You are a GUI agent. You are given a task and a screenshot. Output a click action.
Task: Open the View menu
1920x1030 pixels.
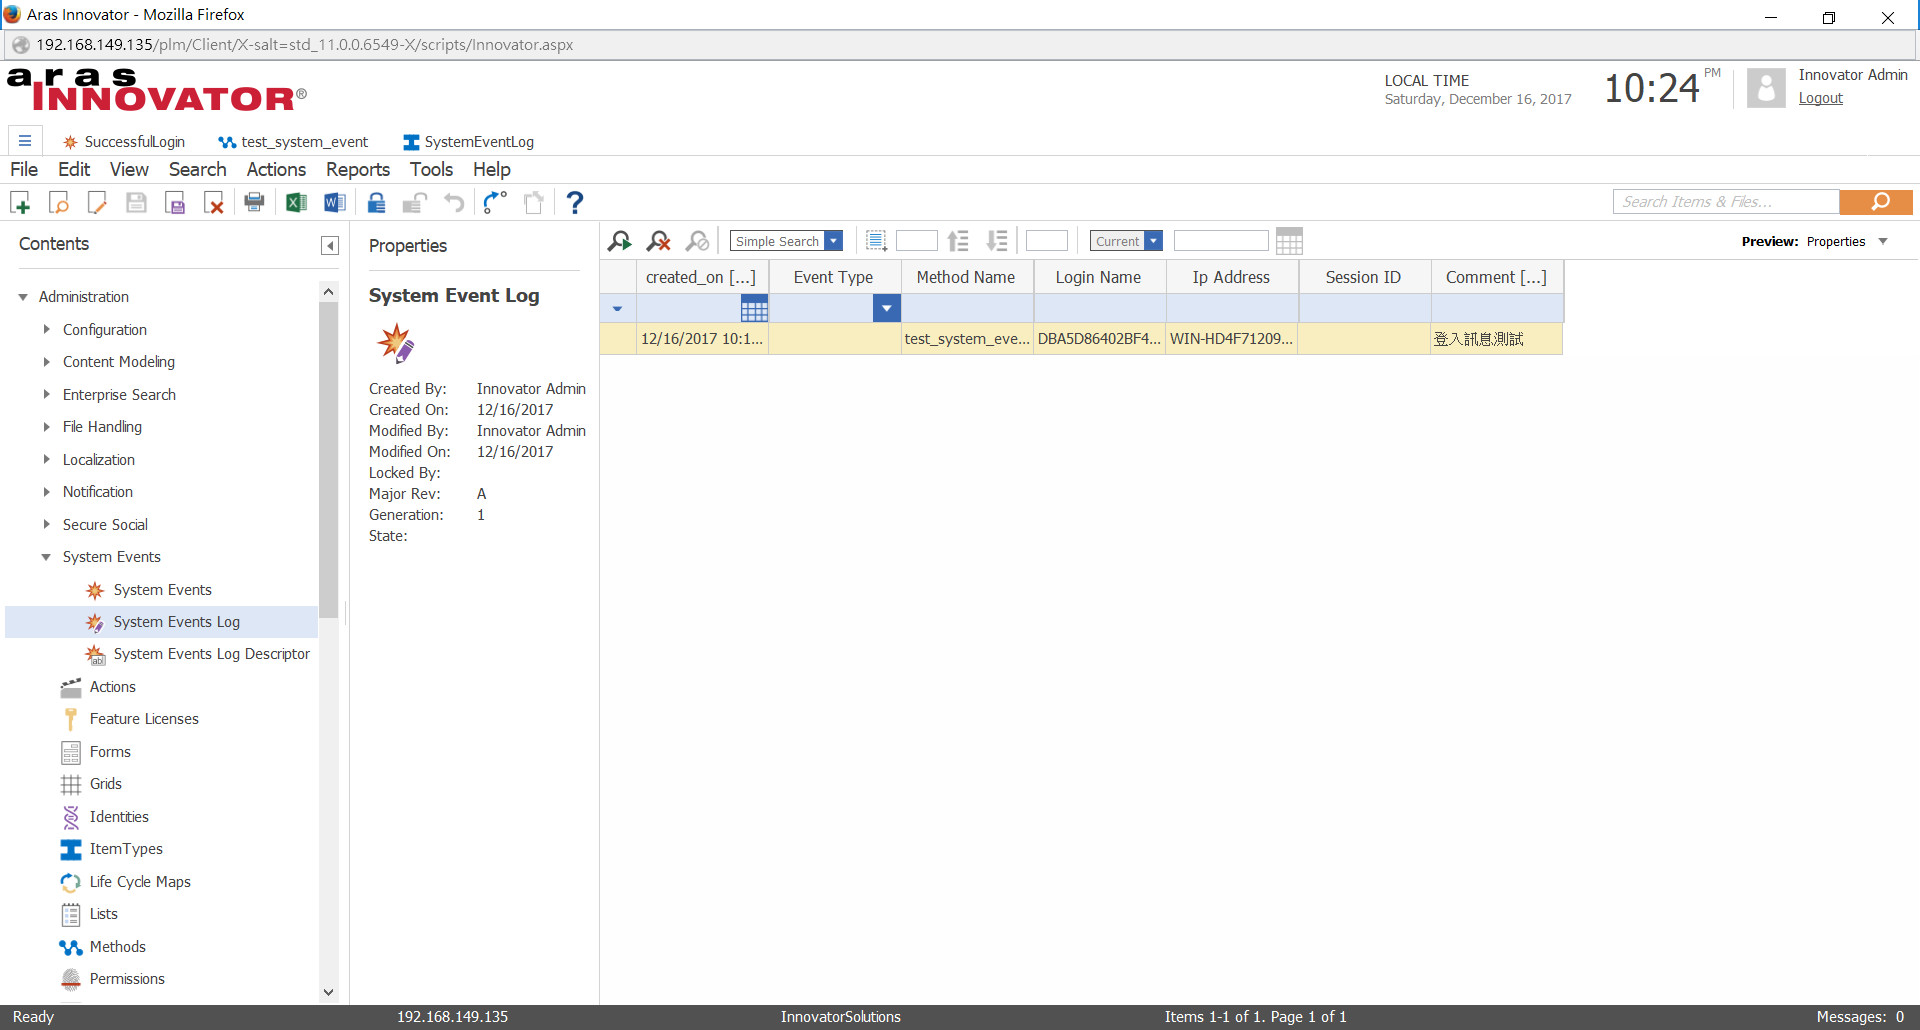(129, 170)
